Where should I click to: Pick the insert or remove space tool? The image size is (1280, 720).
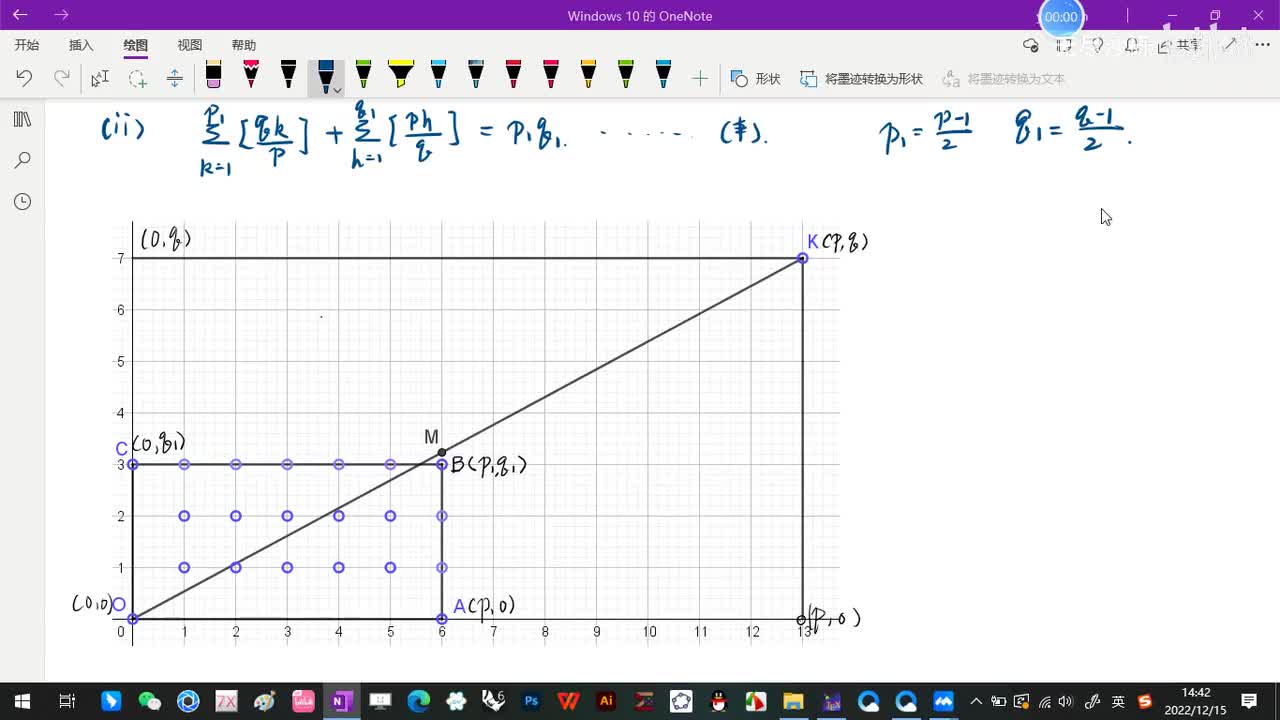click(174, 78)
